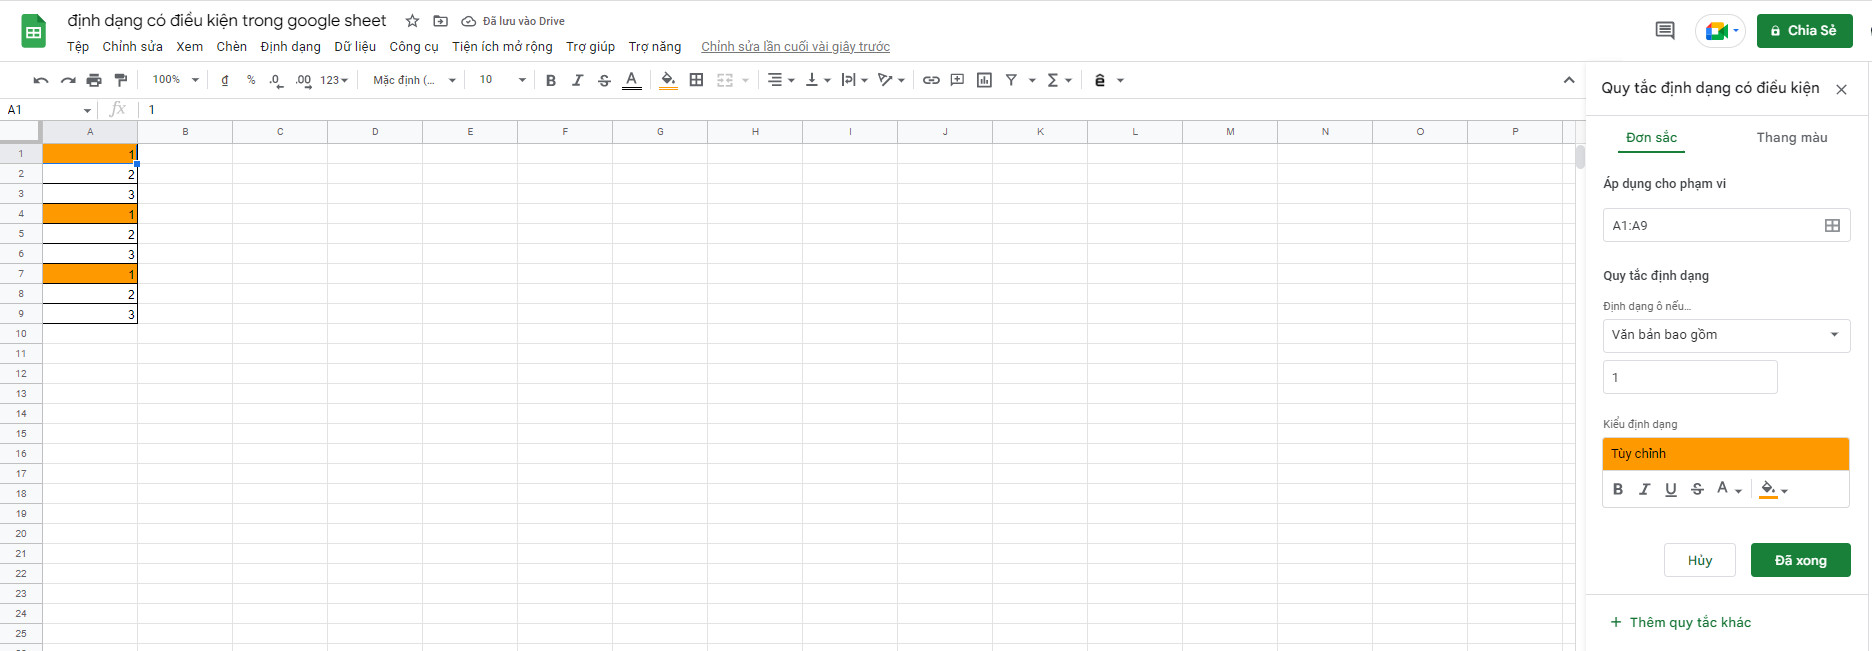Open text wrapping dropdown
Screen dimensions: 1872x651
[x=854, y=80]
